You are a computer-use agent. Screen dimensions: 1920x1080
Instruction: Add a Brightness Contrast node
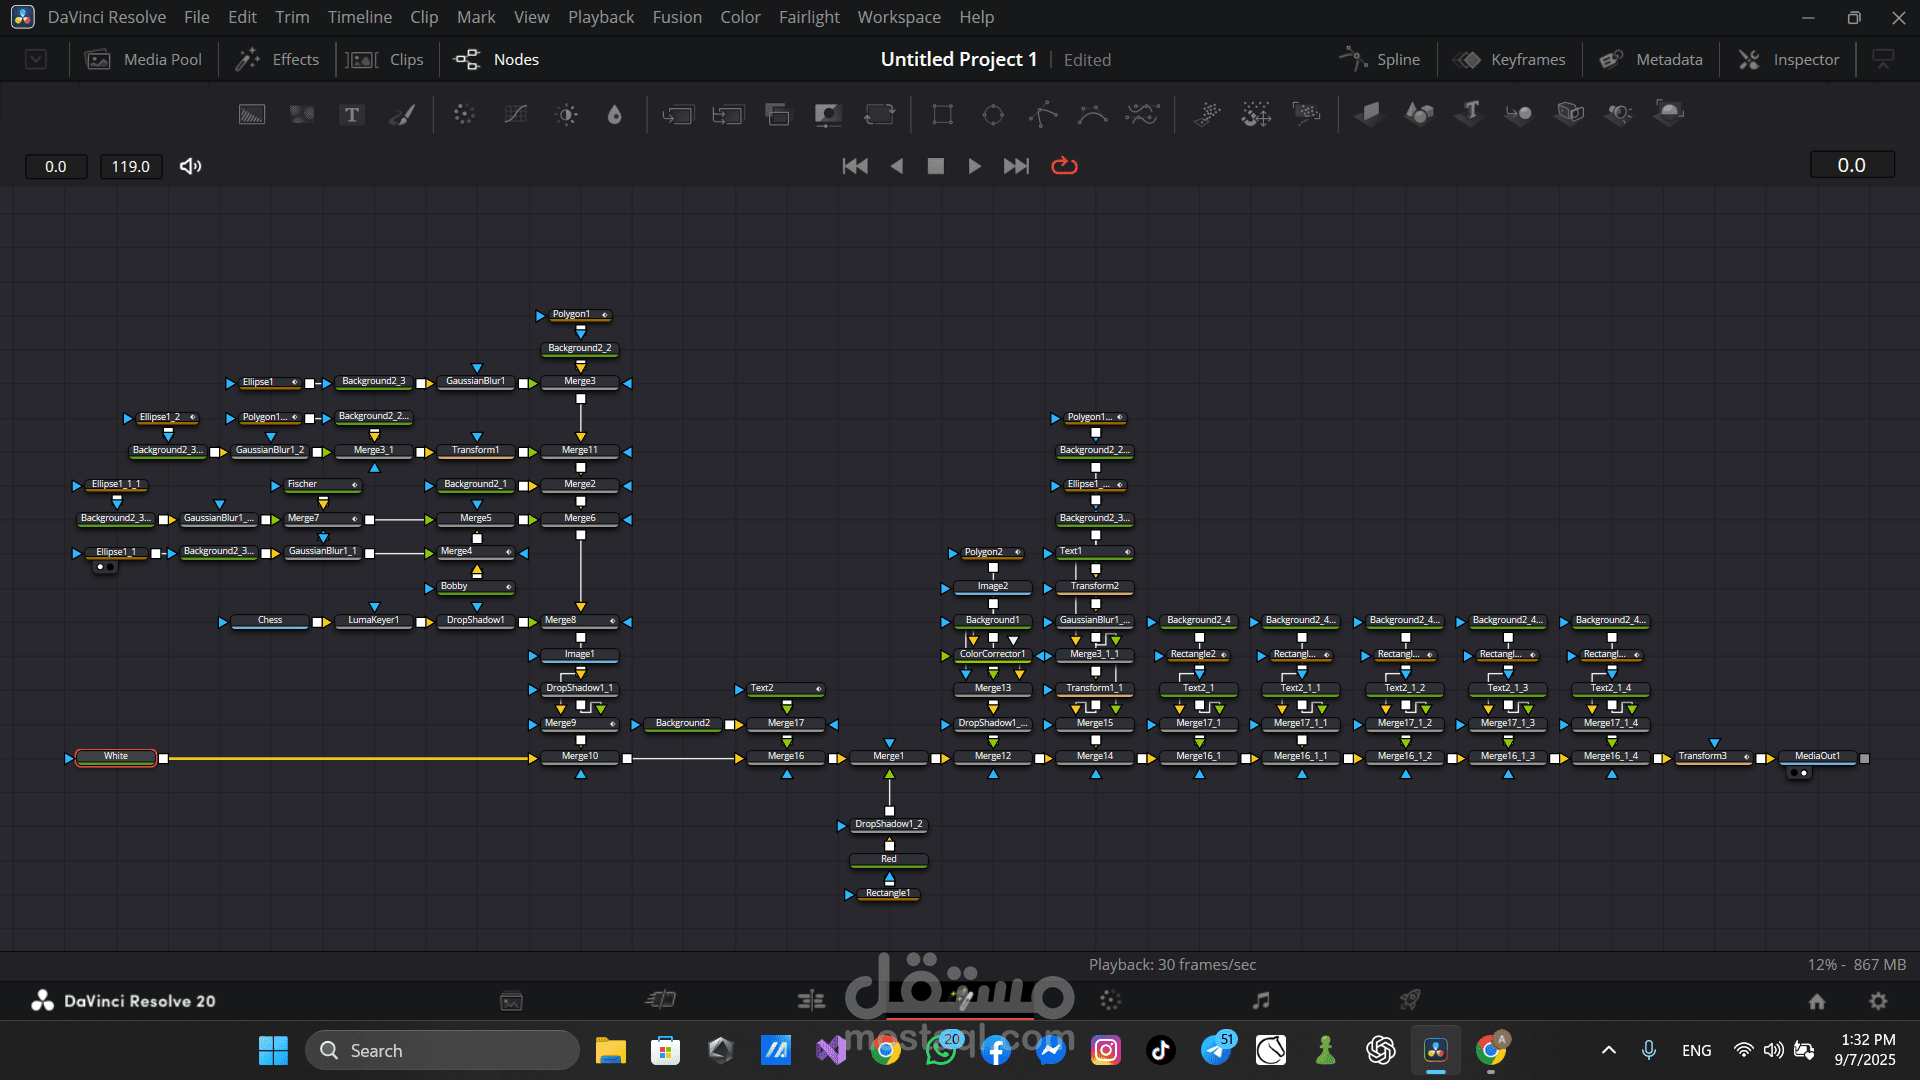pos(566,115)
